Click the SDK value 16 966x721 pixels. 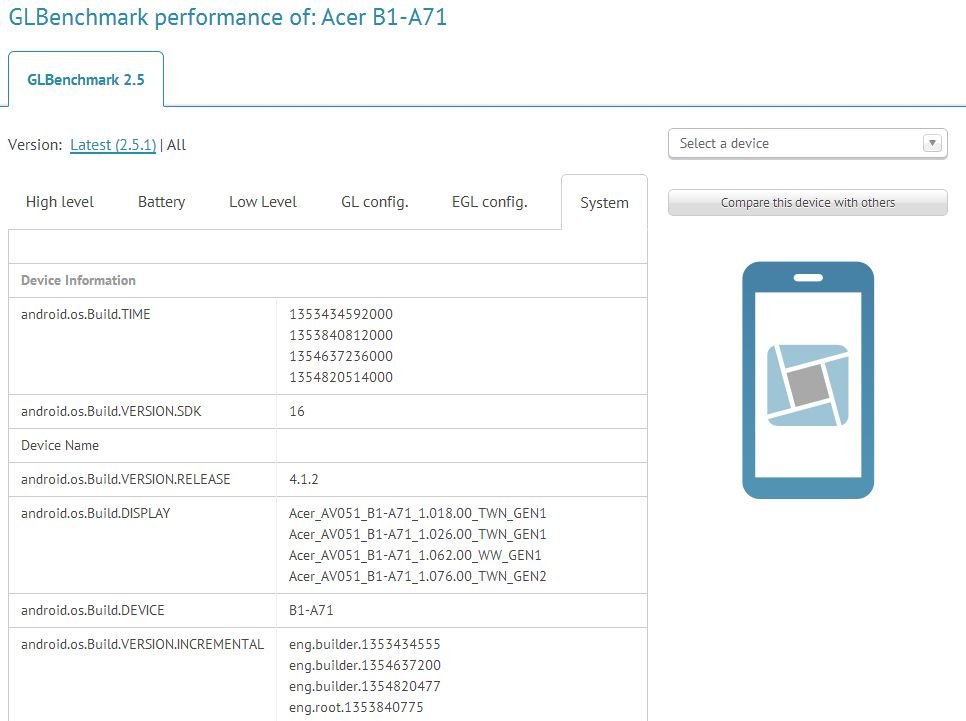click(297, 411)
